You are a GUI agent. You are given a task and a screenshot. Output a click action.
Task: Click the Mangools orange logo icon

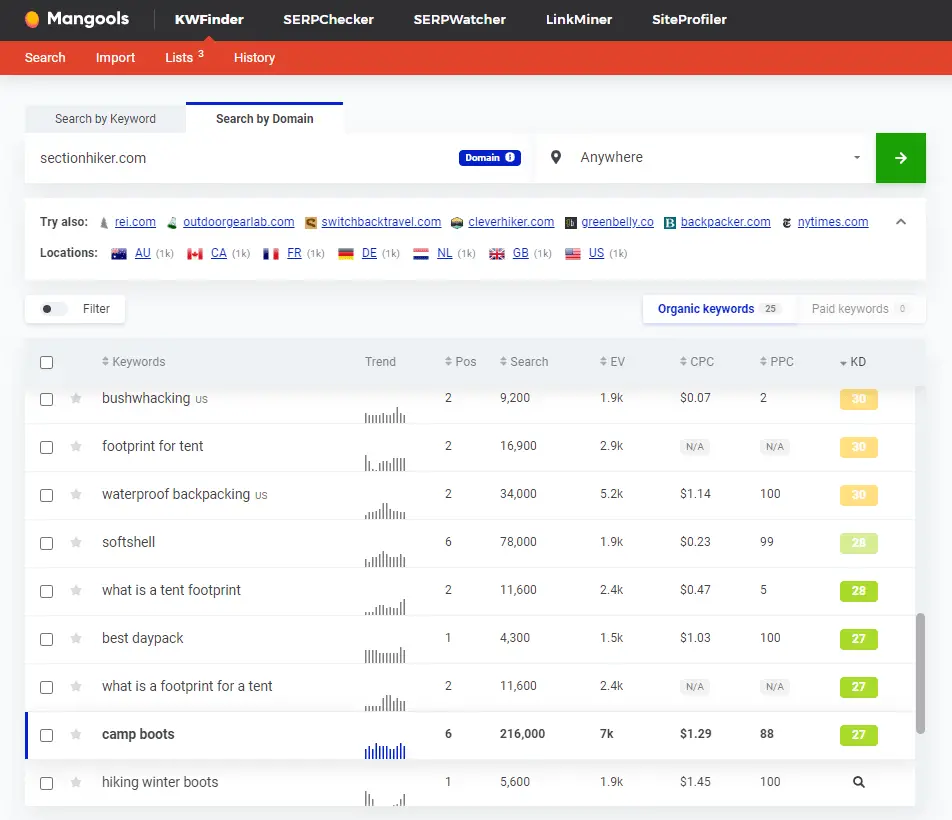coord(32,19)
